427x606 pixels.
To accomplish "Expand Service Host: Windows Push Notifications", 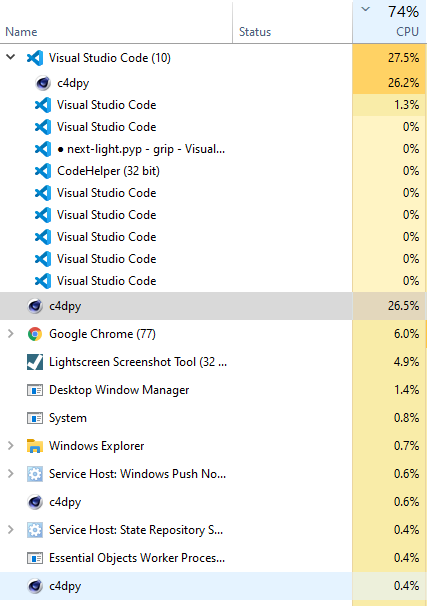I will click(11, 474).
